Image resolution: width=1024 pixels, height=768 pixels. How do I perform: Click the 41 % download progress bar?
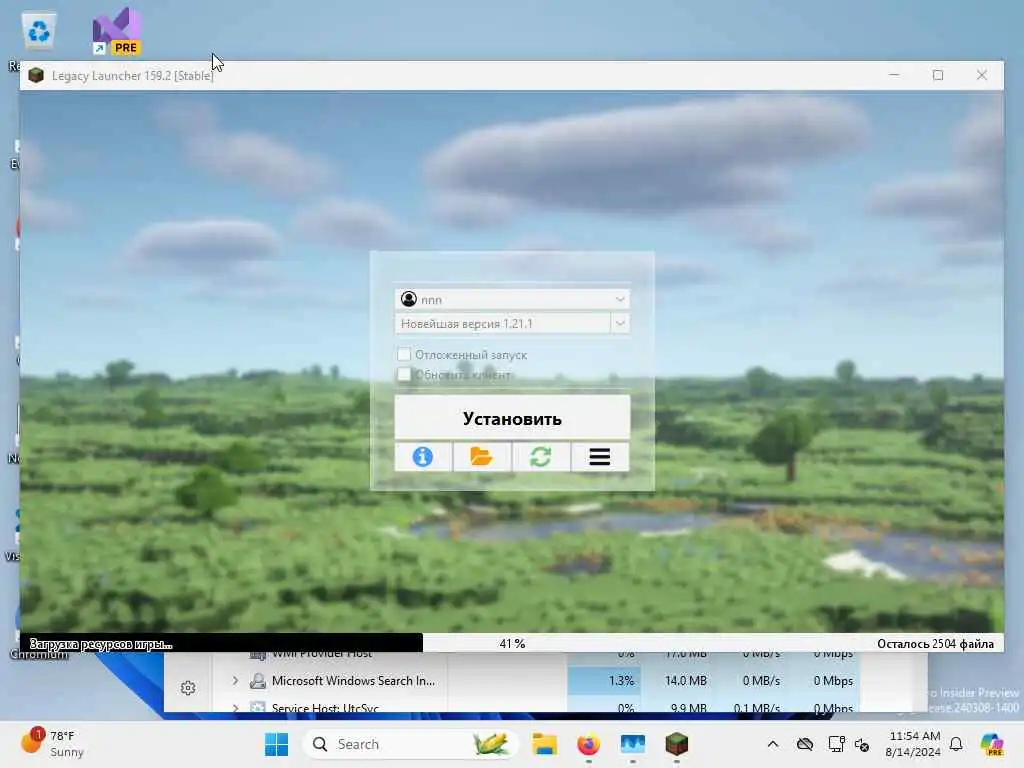pos(512,643)
